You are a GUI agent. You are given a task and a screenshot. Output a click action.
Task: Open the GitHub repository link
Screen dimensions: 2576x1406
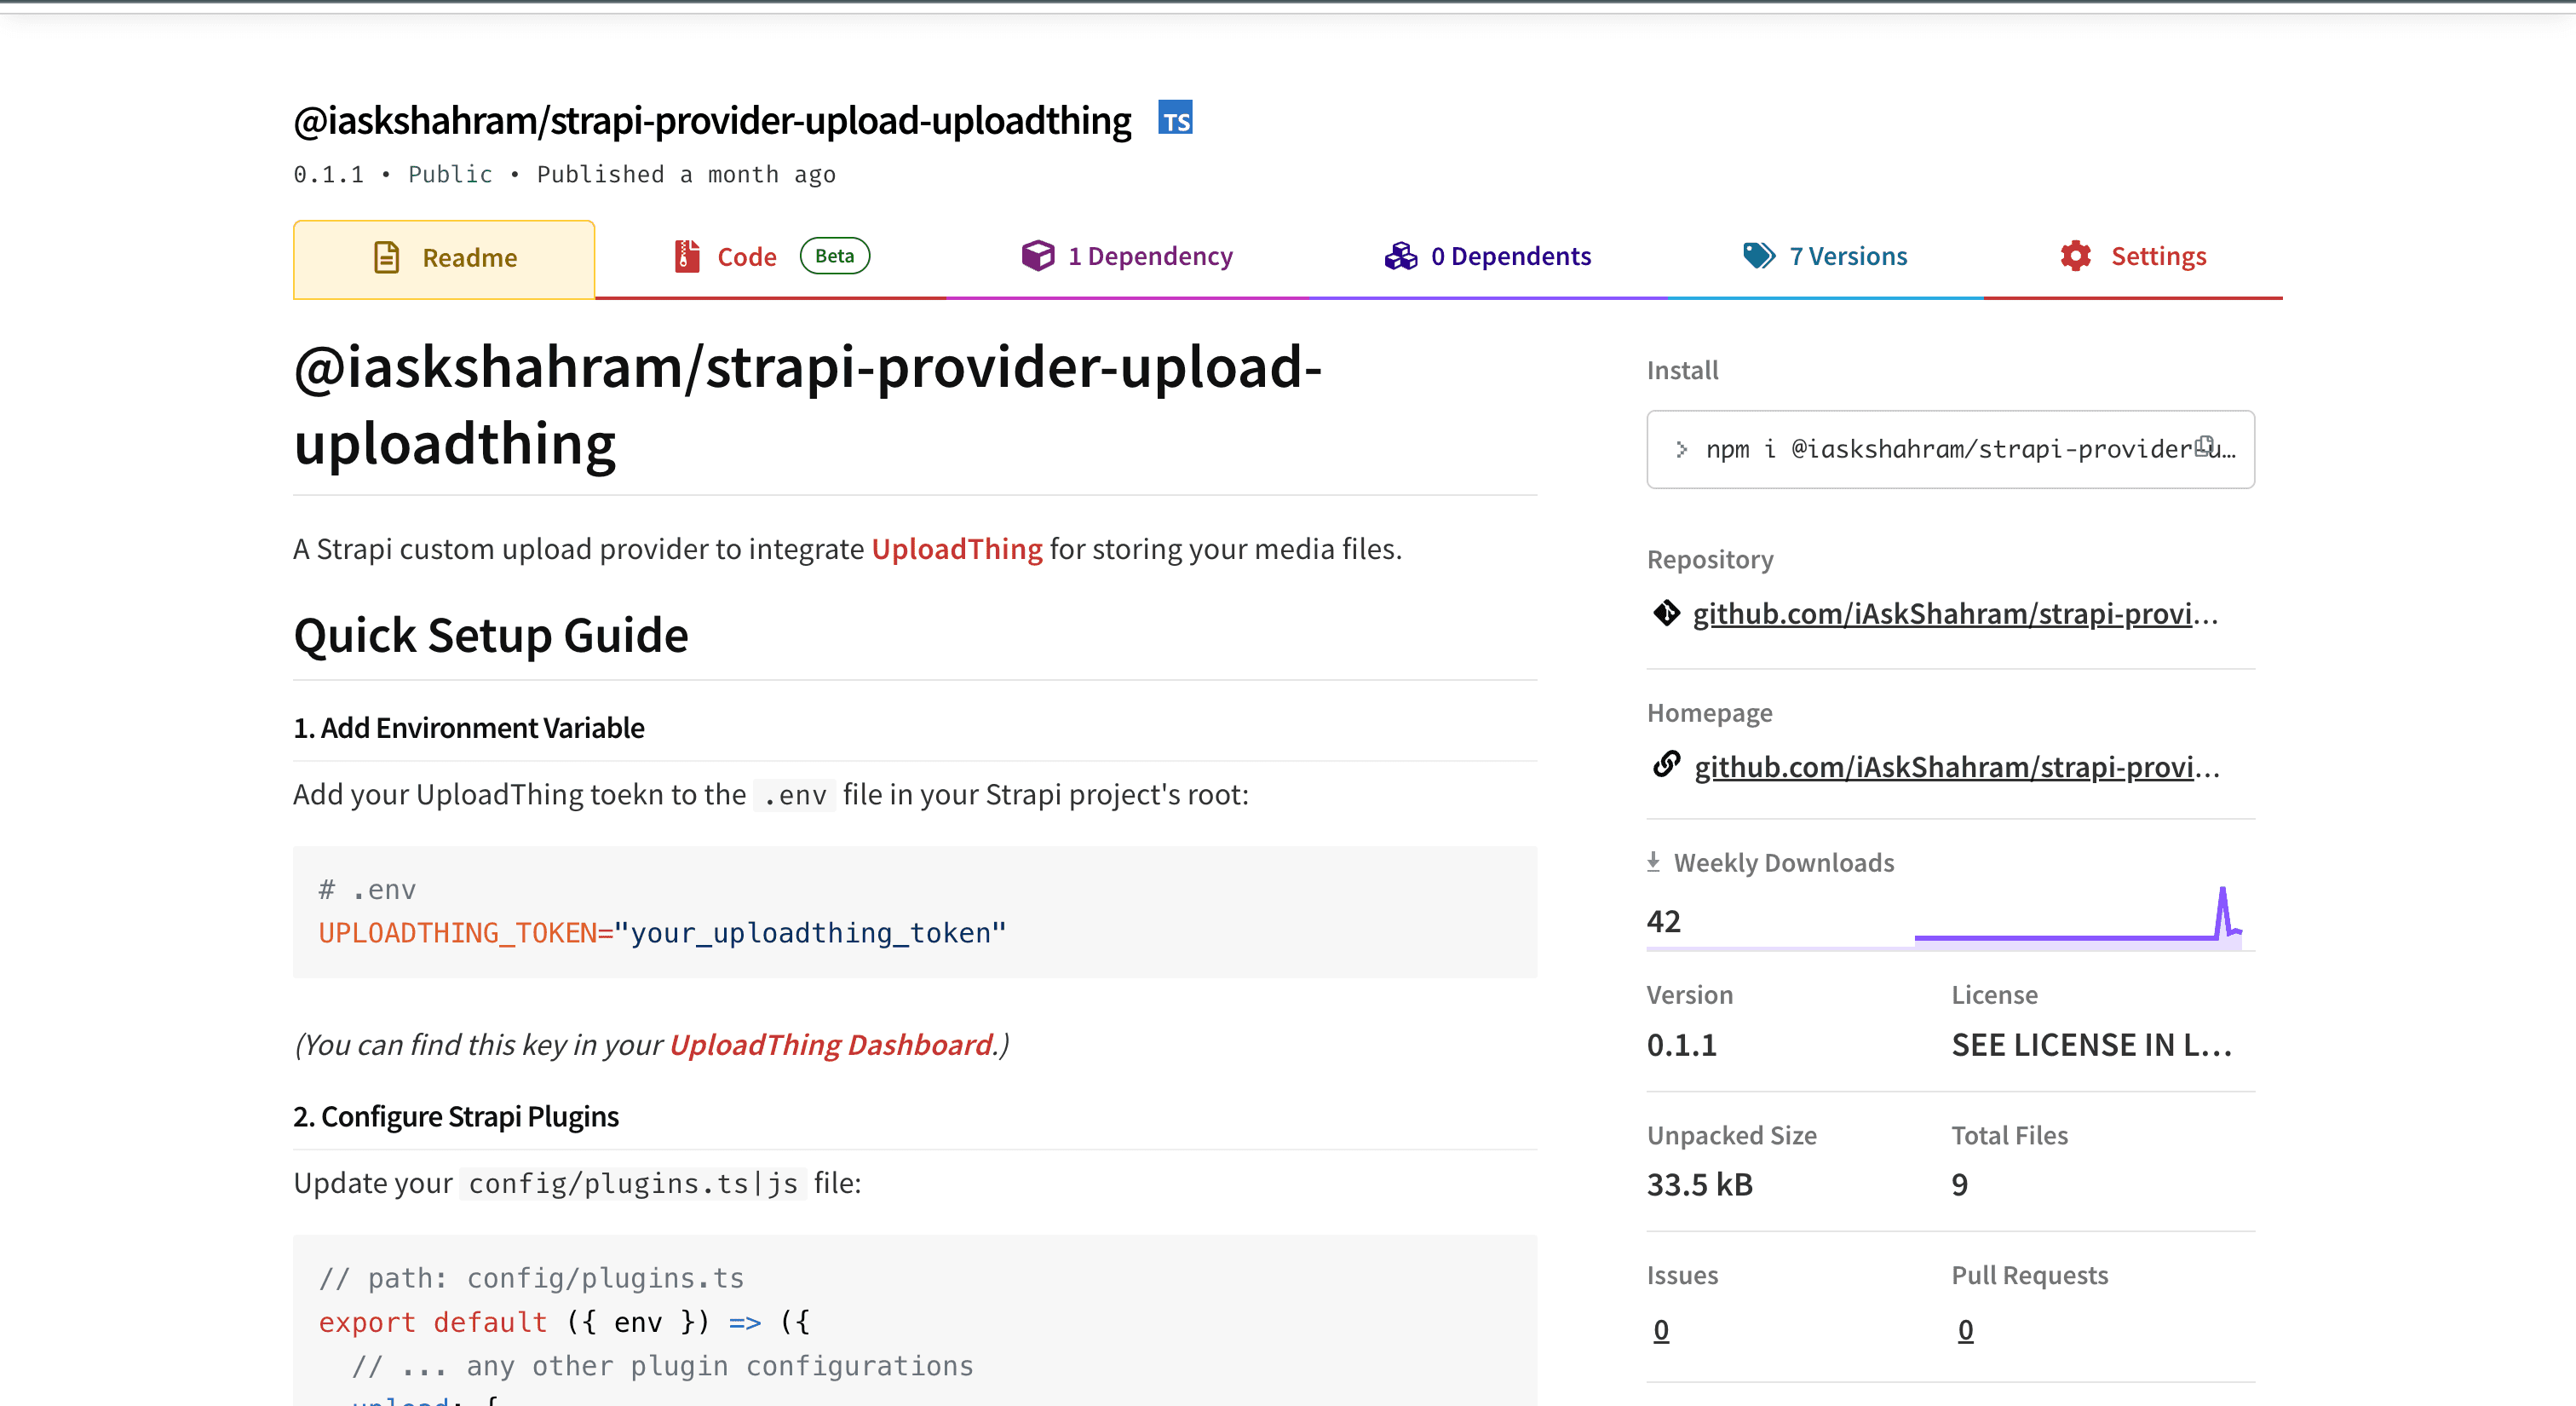pyautogui.click(x=1955, y=613)
